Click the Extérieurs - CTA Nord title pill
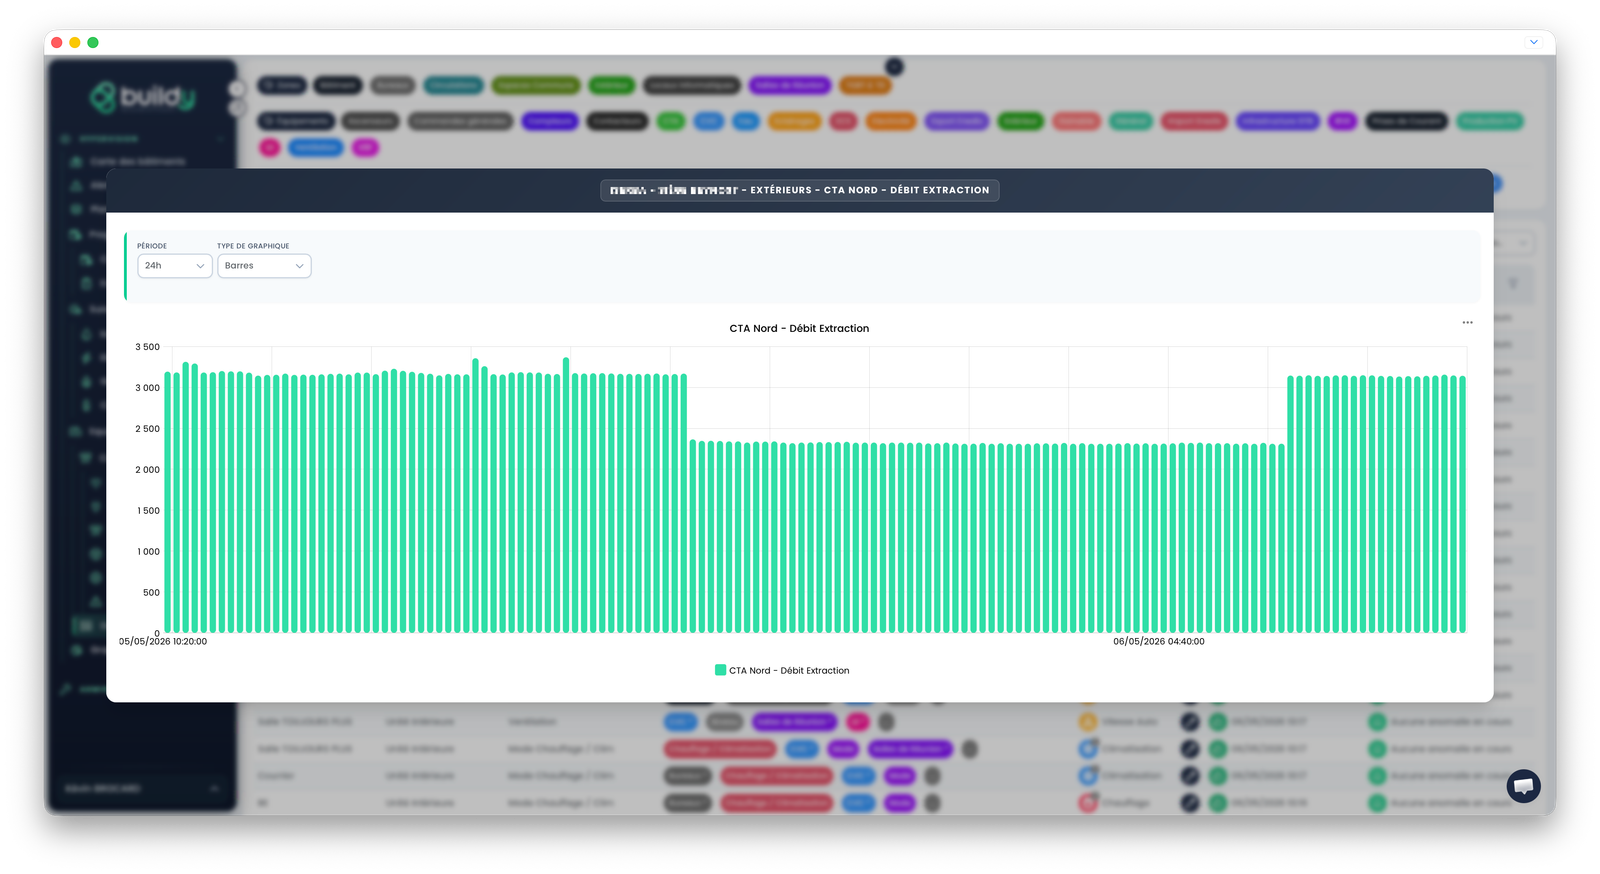Screen dimensions: 1600x874 (x=799, y=190)
